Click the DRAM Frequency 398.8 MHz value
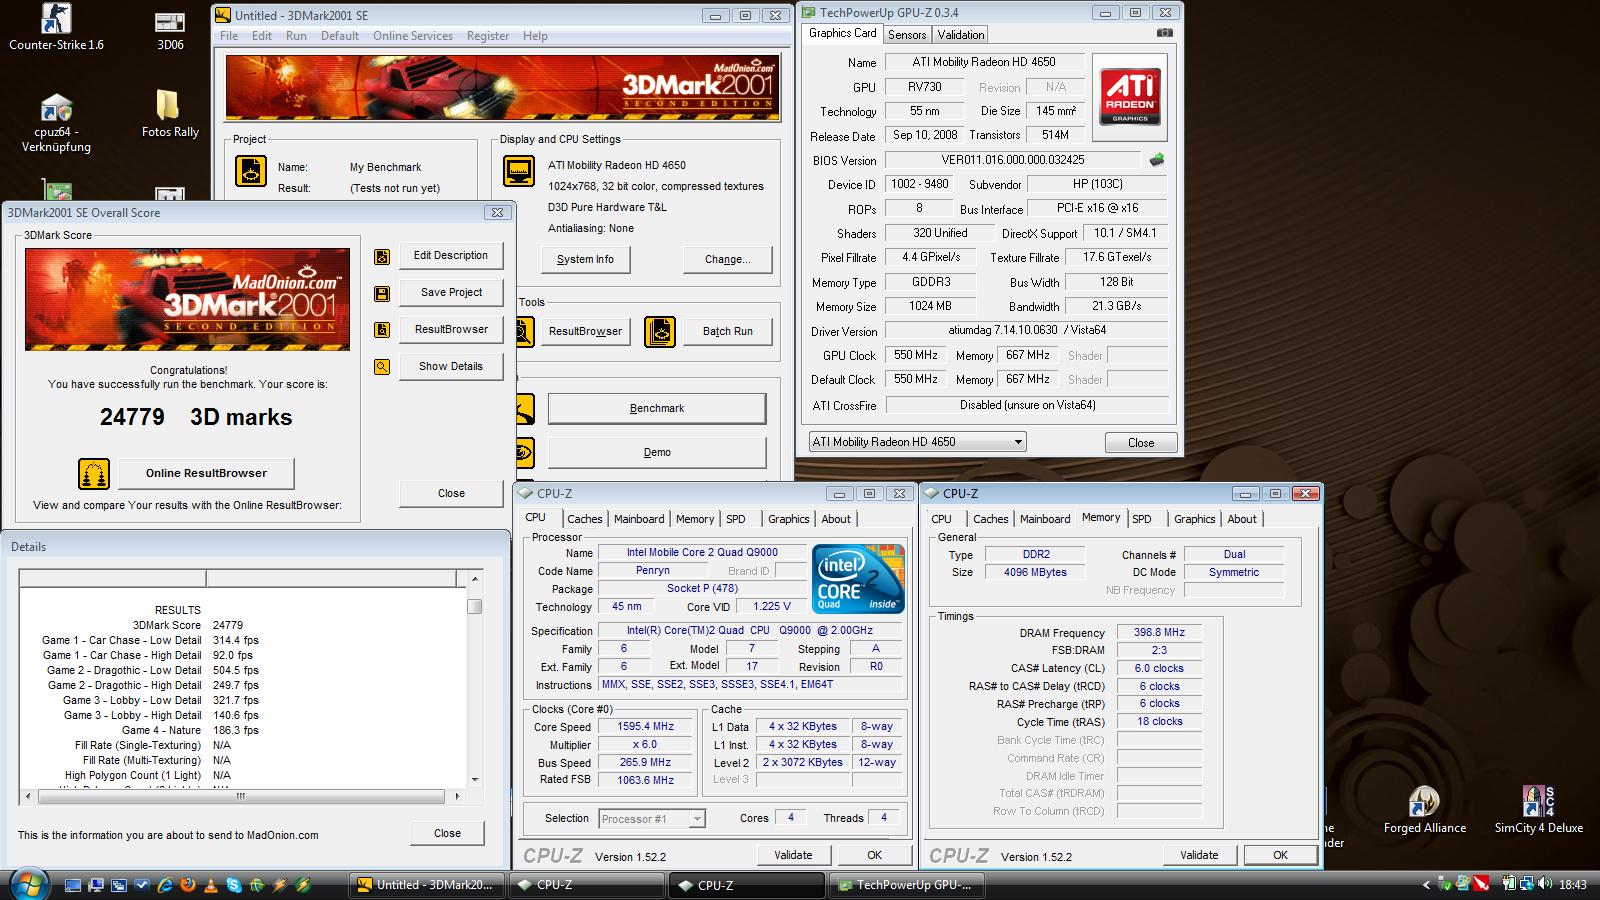 click(x=1159, y=632)
